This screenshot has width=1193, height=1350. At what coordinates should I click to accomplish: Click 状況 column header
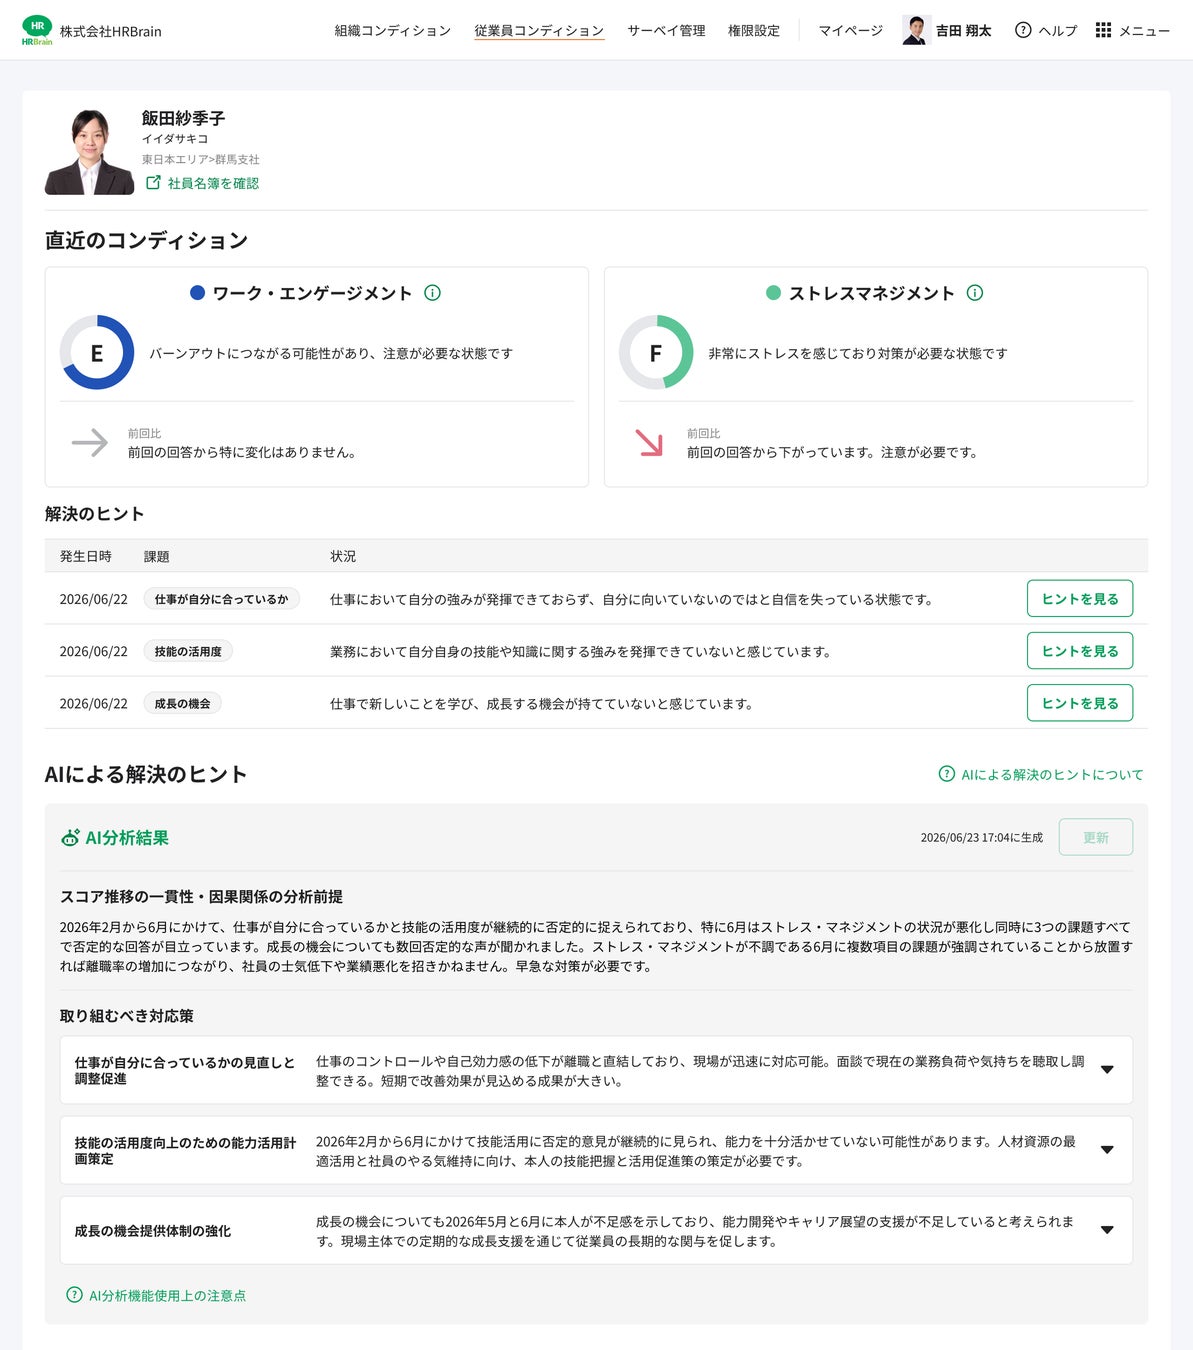[x=343, y=556]
